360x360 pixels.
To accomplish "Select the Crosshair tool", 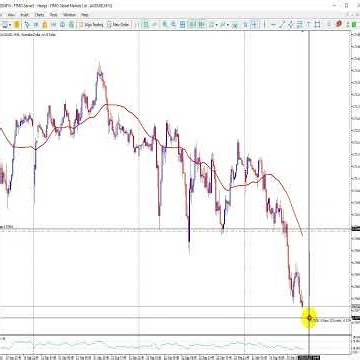I will pyautogui.click(x=254, y=25).
